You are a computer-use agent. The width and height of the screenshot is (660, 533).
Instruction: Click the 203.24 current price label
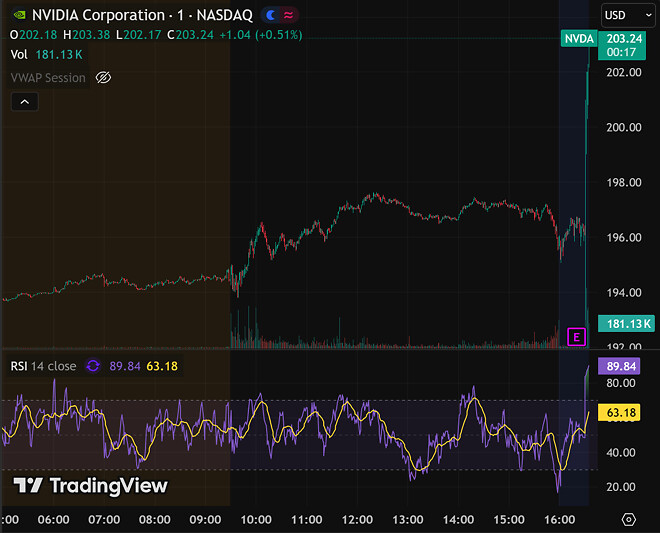(x=622, y=45)
